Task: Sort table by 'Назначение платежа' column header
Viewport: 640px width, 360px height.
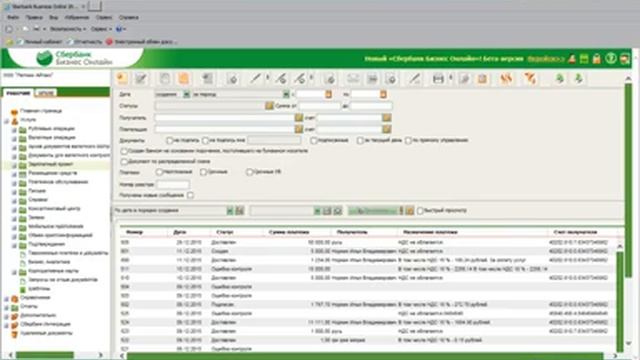Action: (x=430, y=232)
